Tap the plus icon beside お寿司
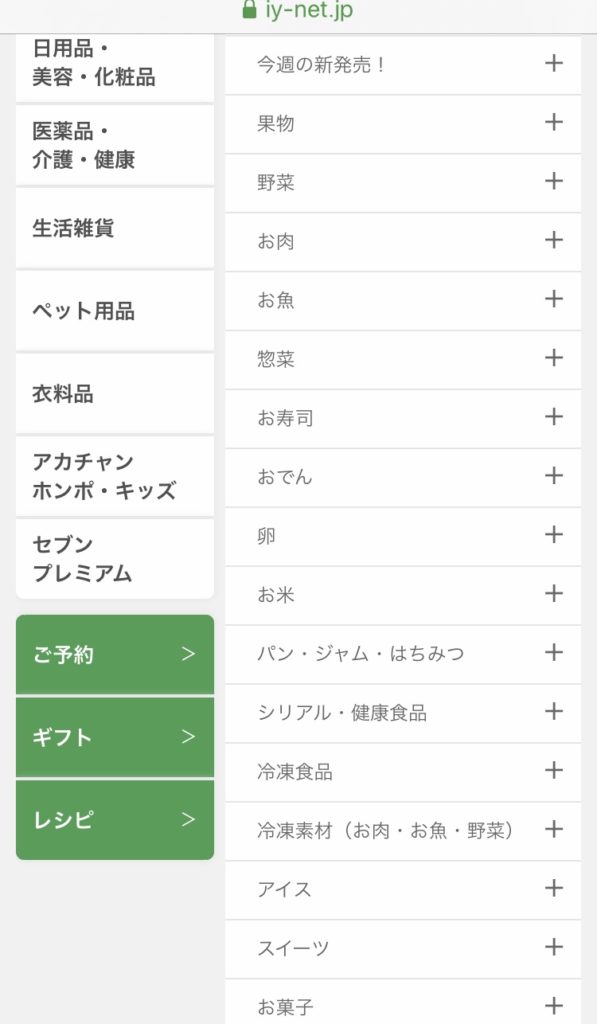Screen dimensions: 597x1024 click(x=553, y=416)
